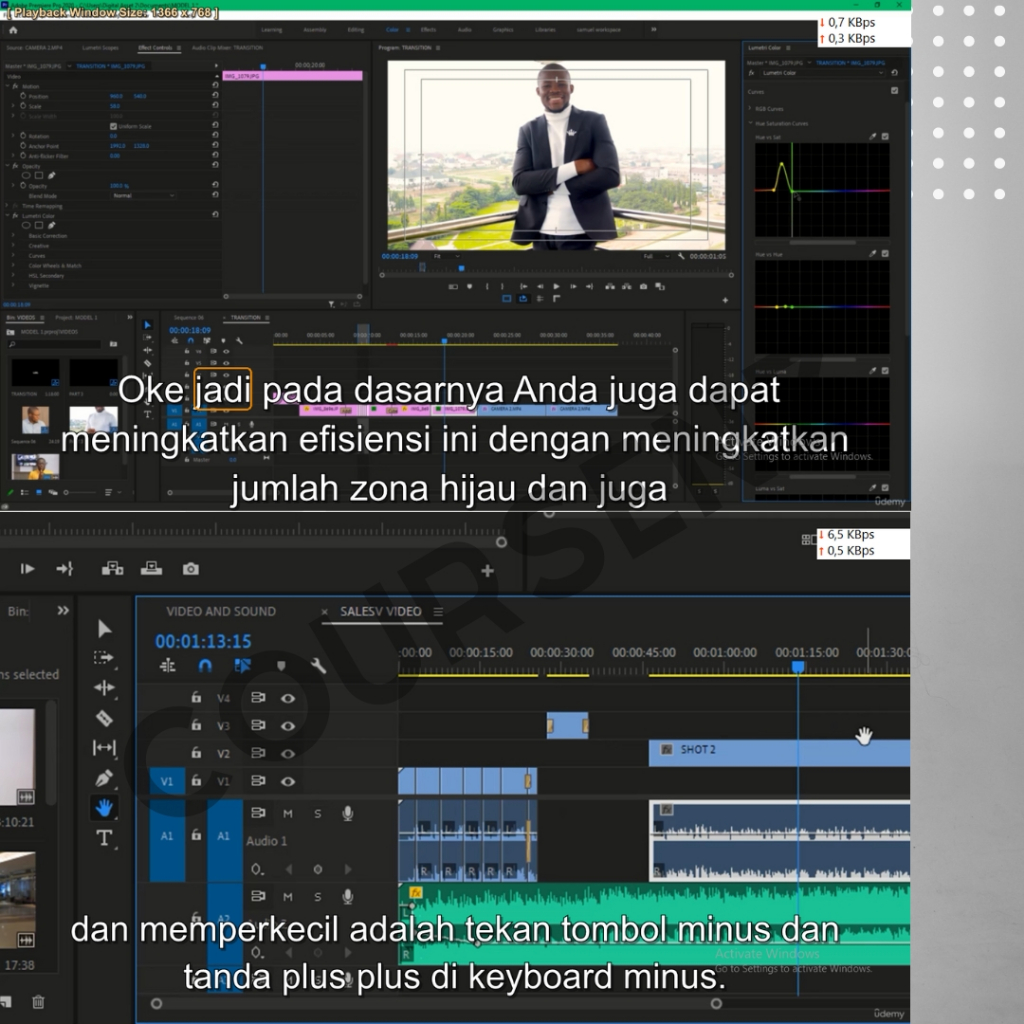Choose the Type tool

click(x=104, y=838)
